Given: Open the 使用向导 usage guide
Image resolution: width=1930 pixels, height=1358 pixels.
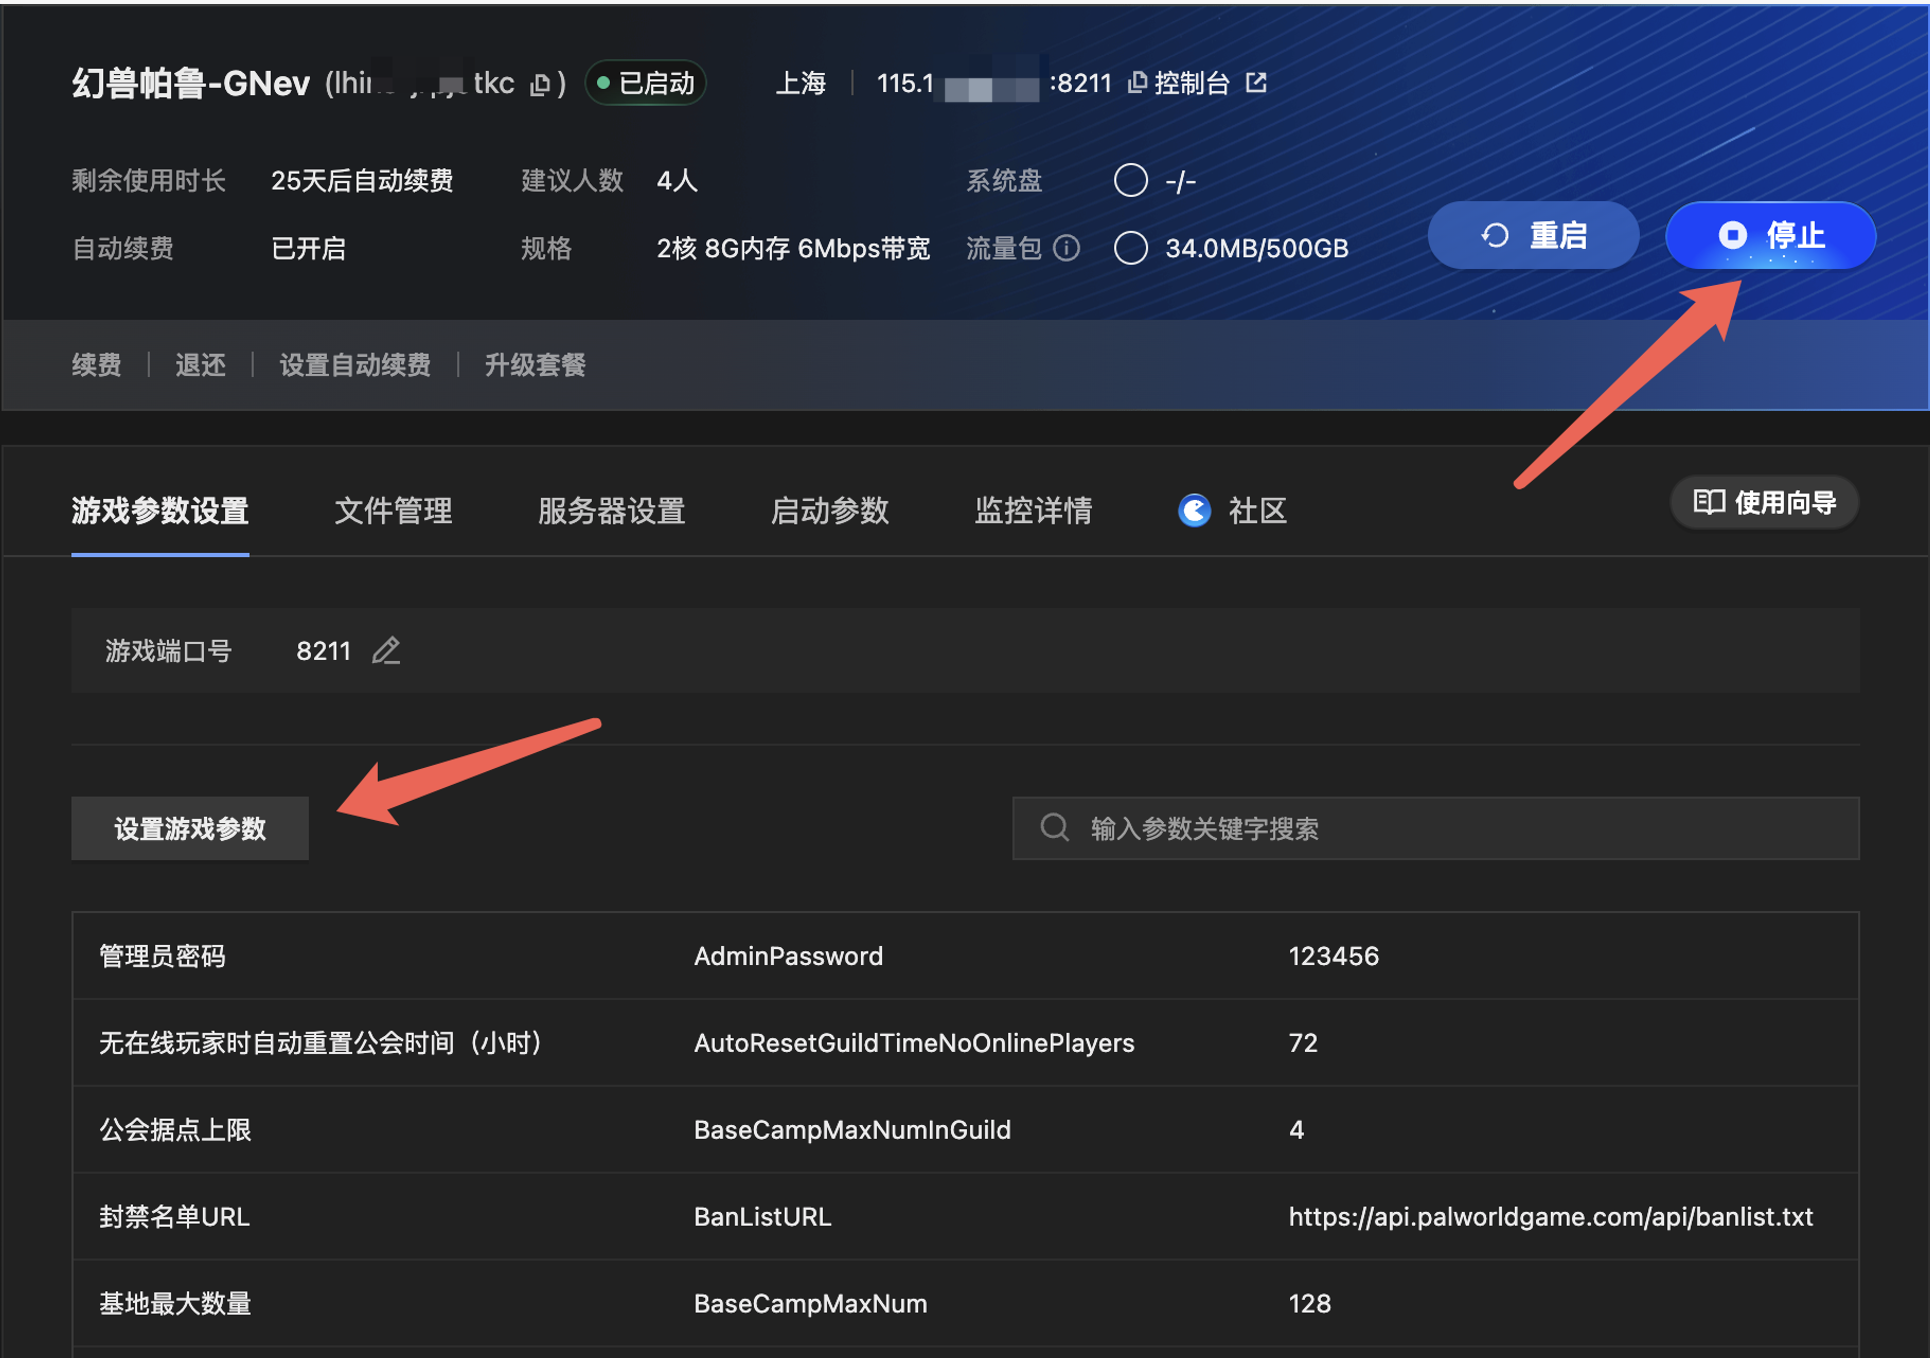Looking at the screenshot, I should pyautogui.click(x=1764, y=502).
